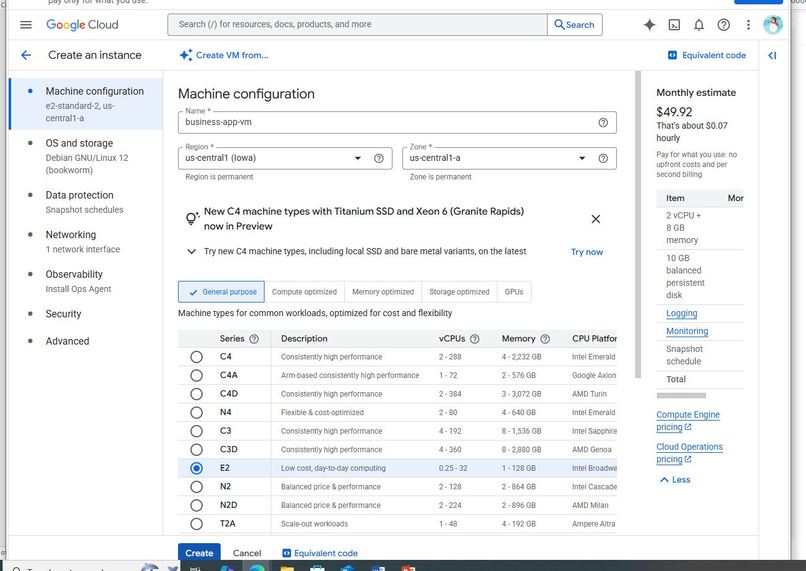The image size is (806, 571).
Task: Click Equivalent code at top right
Action: [x=706, y=55]
